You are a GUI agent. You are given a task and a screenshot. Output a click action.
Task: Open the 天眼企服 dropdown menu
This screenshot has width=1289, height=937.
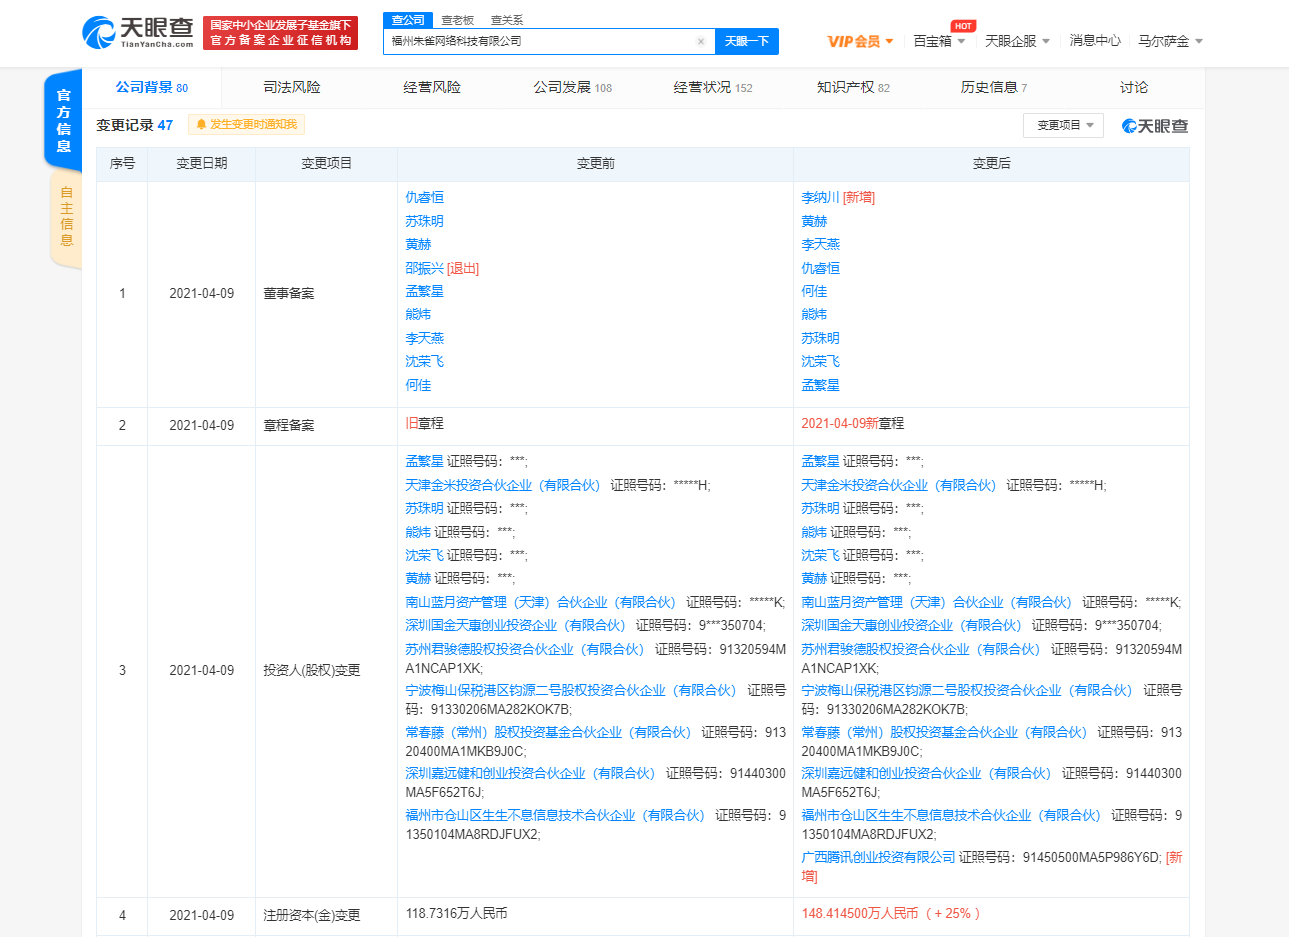(x=1017, y=41)
